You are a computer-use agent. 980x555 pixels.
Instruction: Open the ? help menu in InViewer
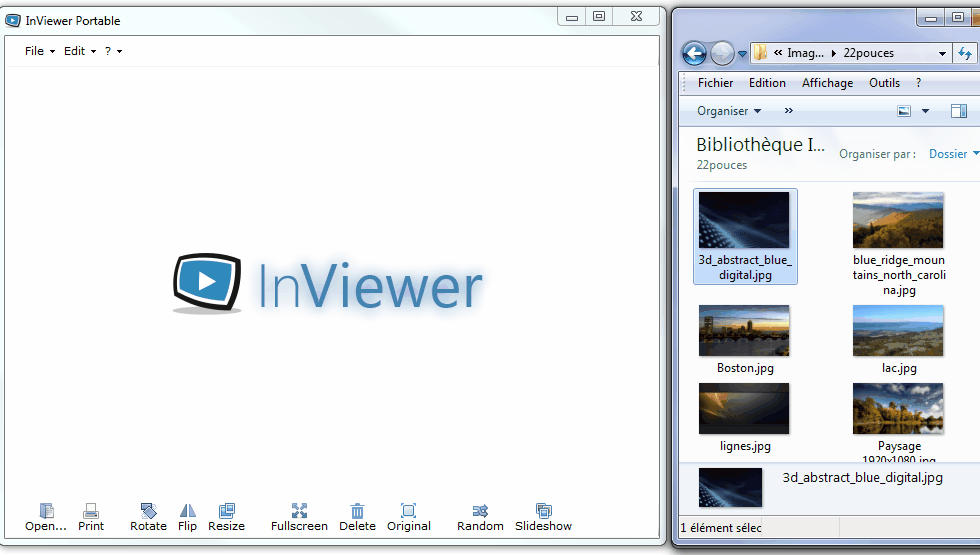coord(113,51)
